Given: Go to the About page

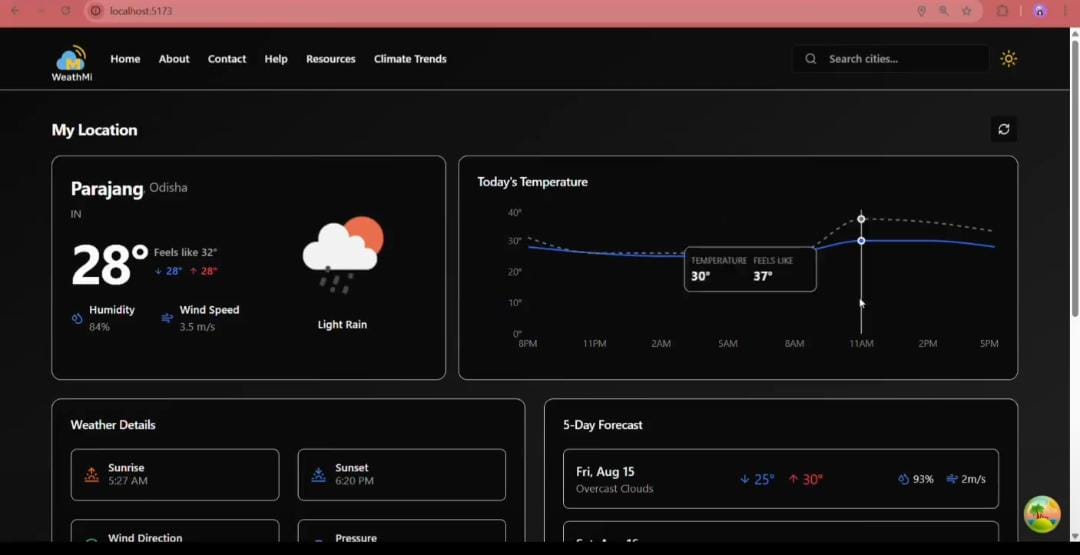Looking at the screenshot, I should coord(174,59).
